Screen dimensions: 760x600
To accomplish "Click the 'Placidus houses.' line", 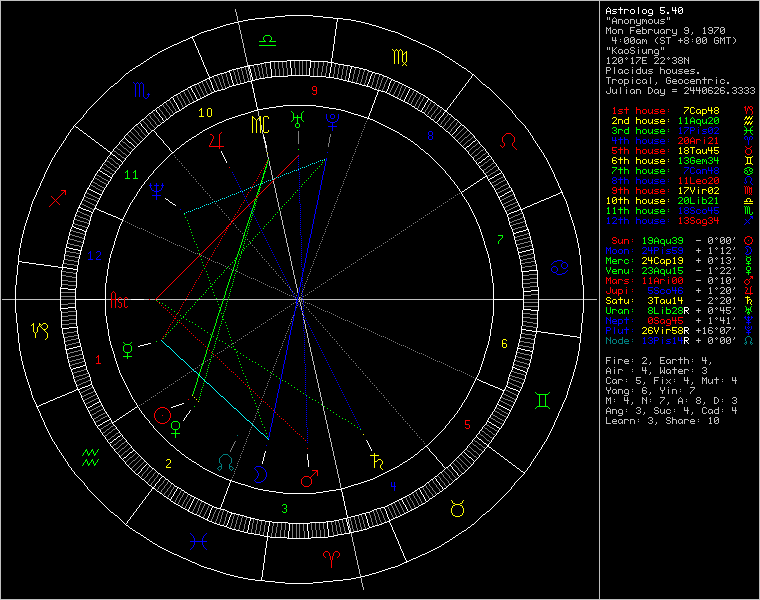I will [x=653, y=71].
